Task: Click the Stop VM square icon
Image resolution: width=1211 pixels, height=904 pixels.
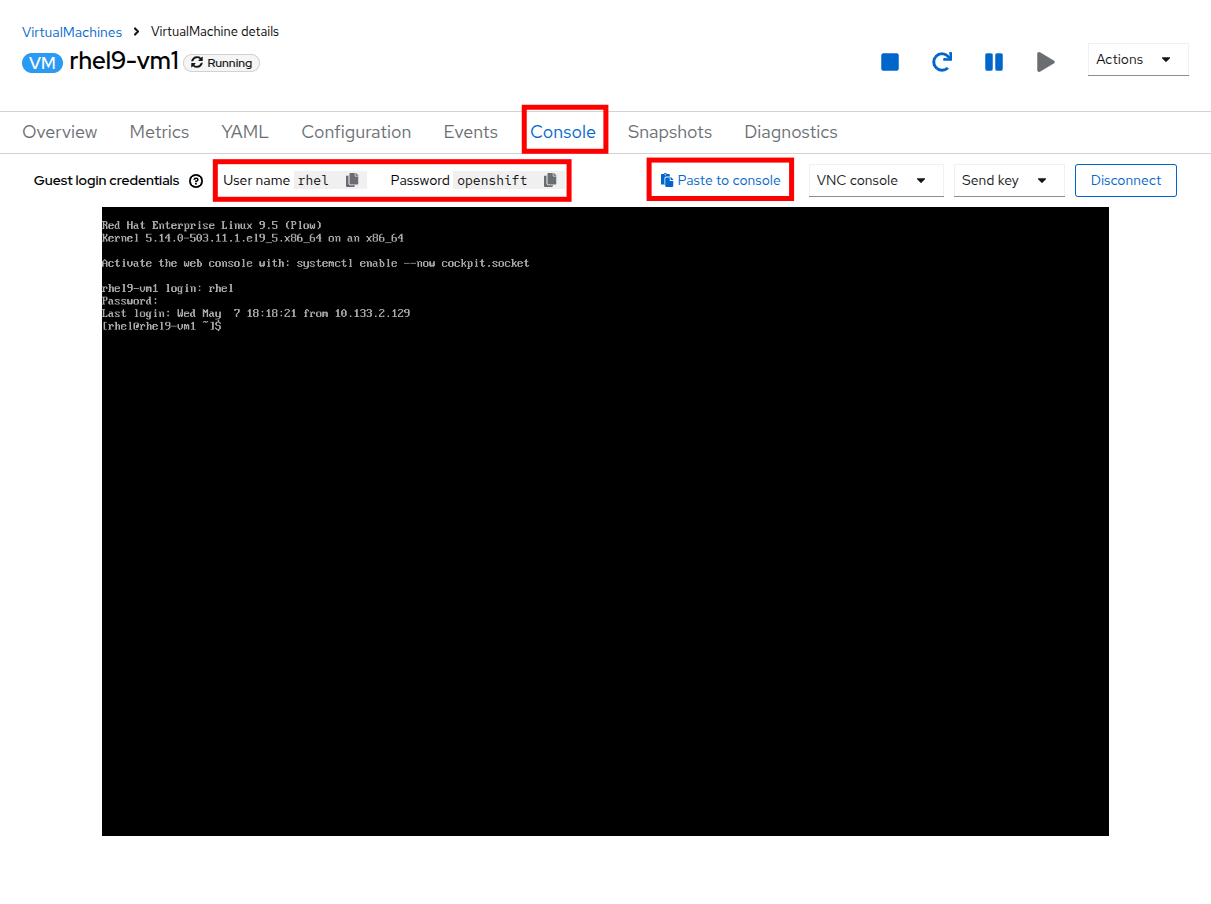Action: pyautogui.click(x=890, y=62)
